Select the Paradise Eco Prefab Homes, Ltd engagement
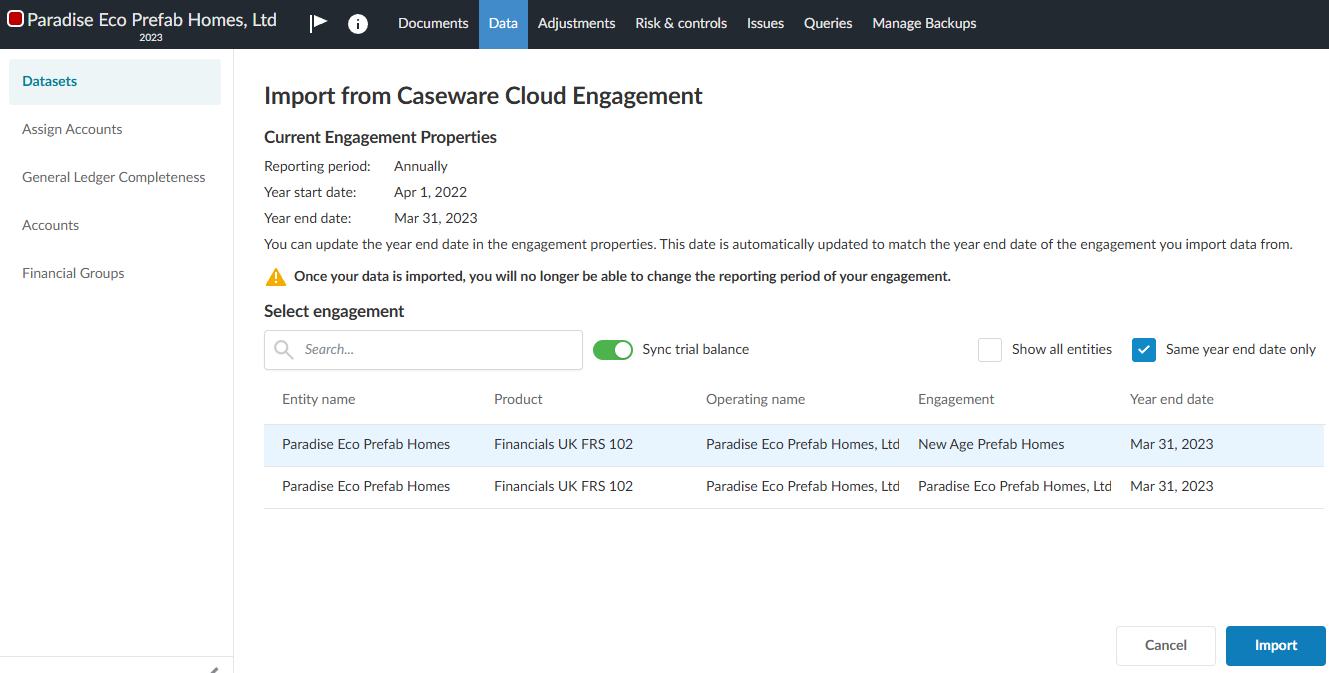The height and width of the screenshot is (673, 1329). point(794,487)
